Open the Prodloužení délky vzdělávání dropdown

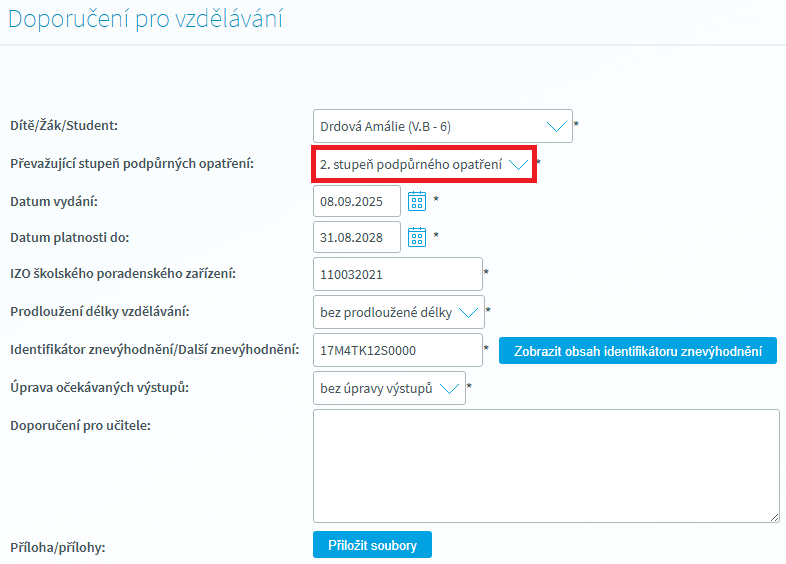click(397, 312)
